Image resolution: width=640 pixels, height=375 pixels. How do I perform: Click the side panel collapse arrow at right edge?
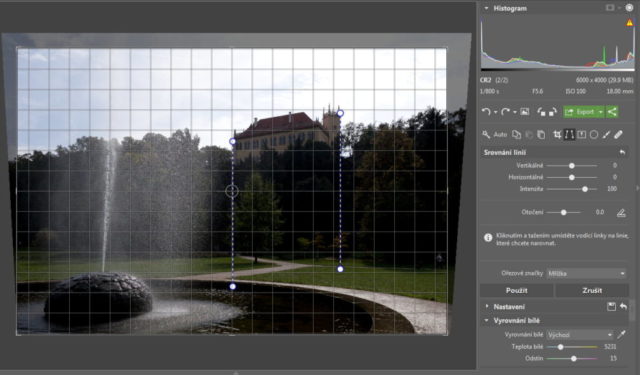(637, 188)
